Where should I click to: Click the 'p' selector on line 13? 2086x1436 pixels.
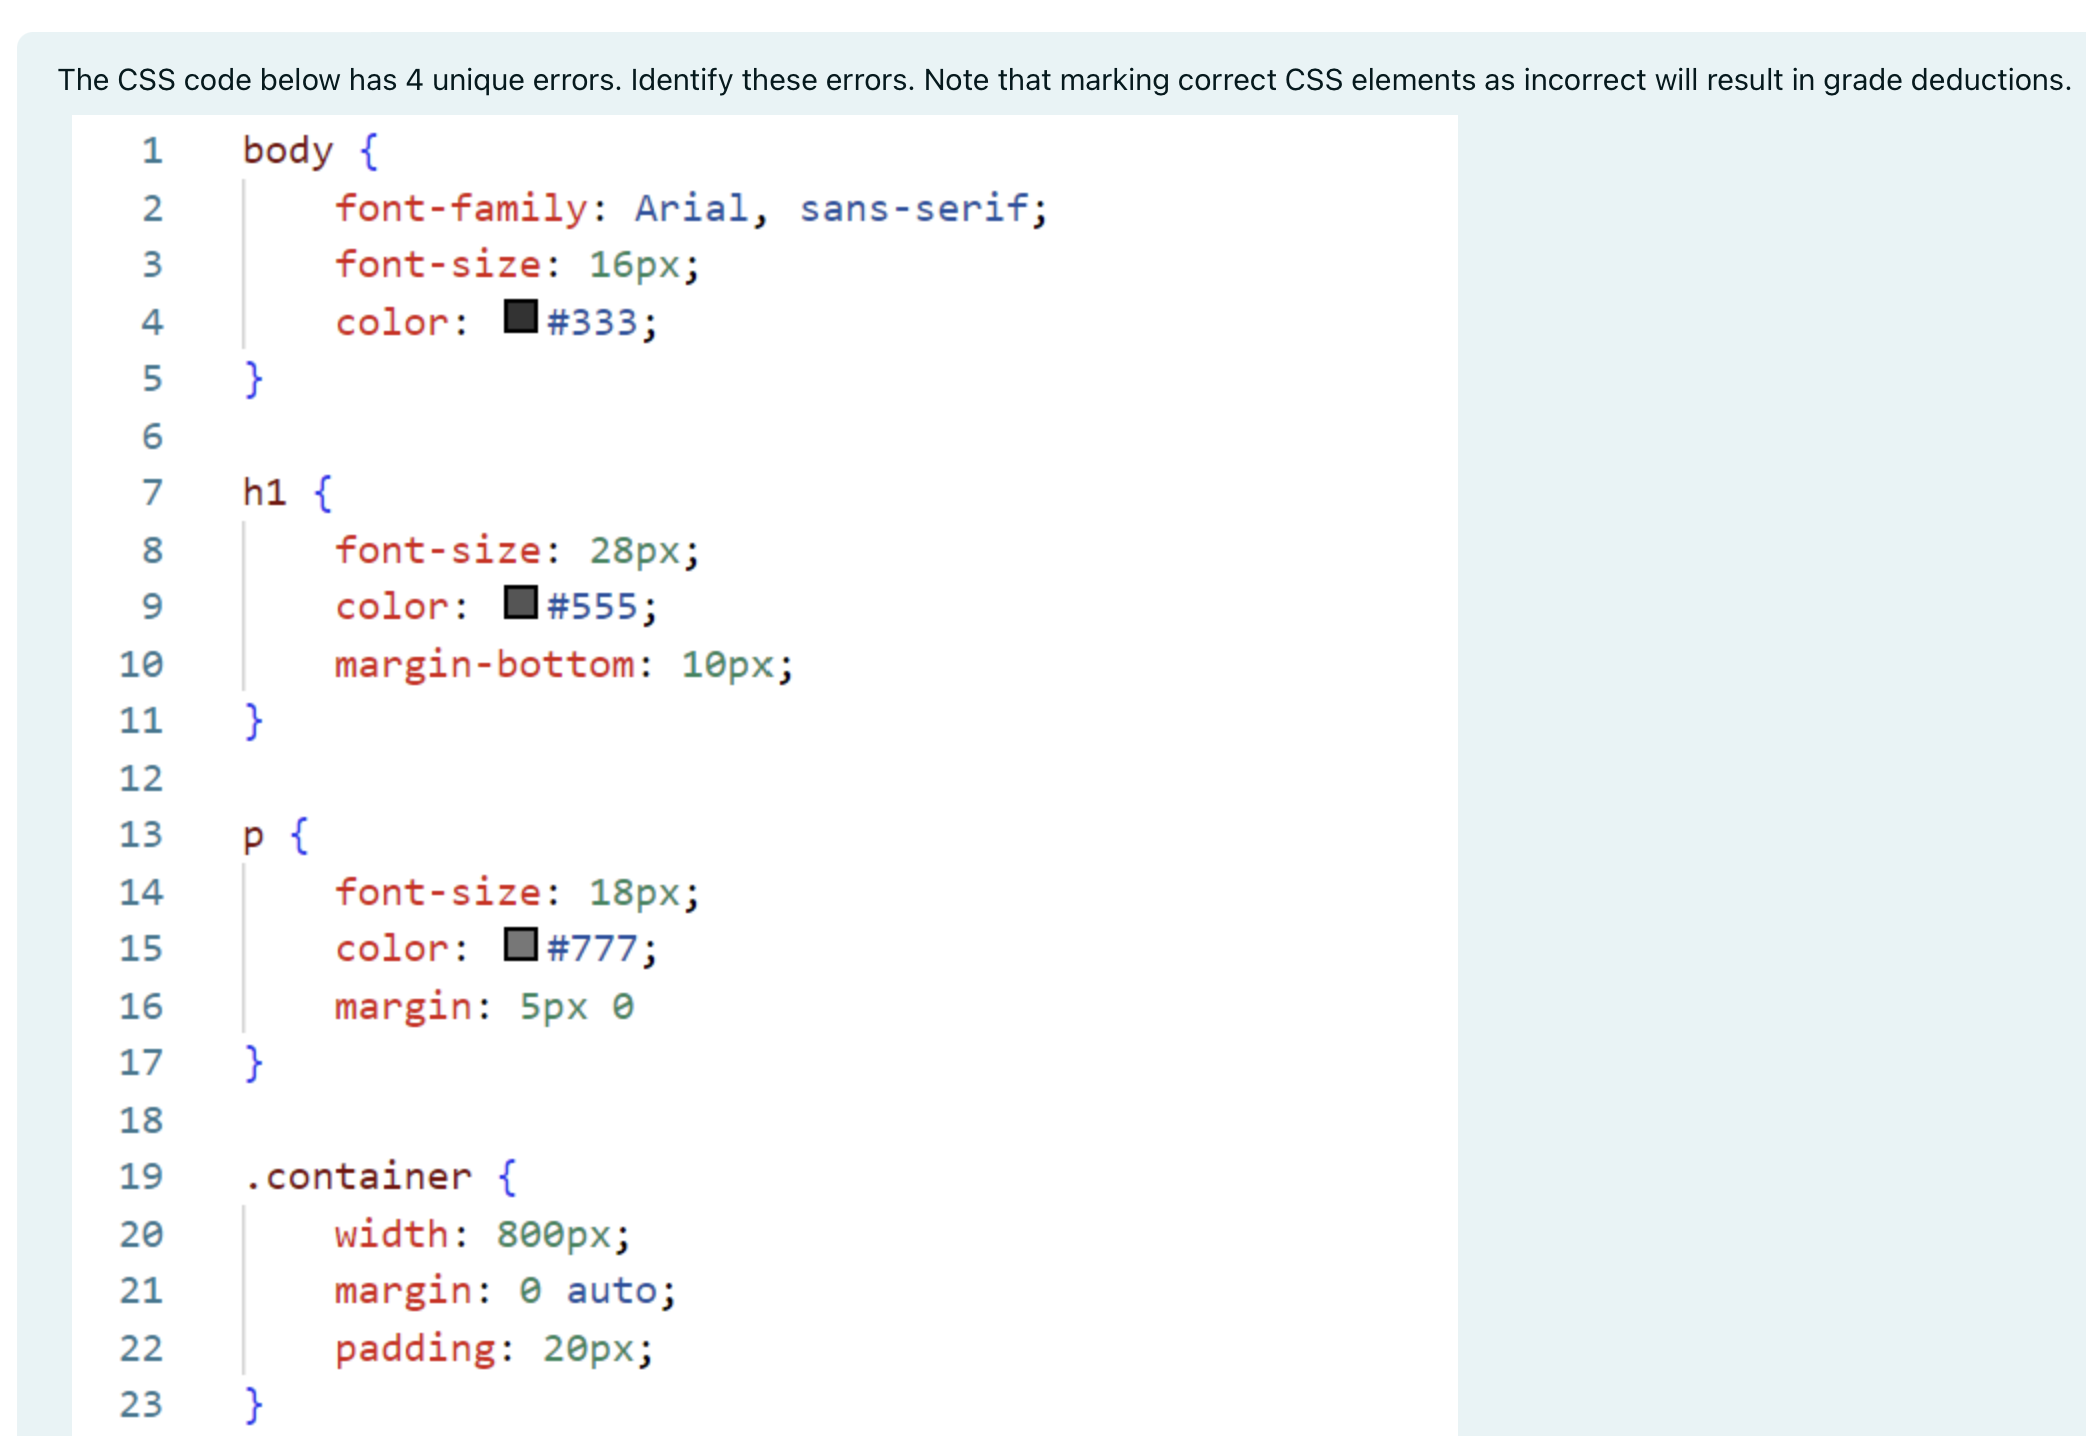point(253,836)
